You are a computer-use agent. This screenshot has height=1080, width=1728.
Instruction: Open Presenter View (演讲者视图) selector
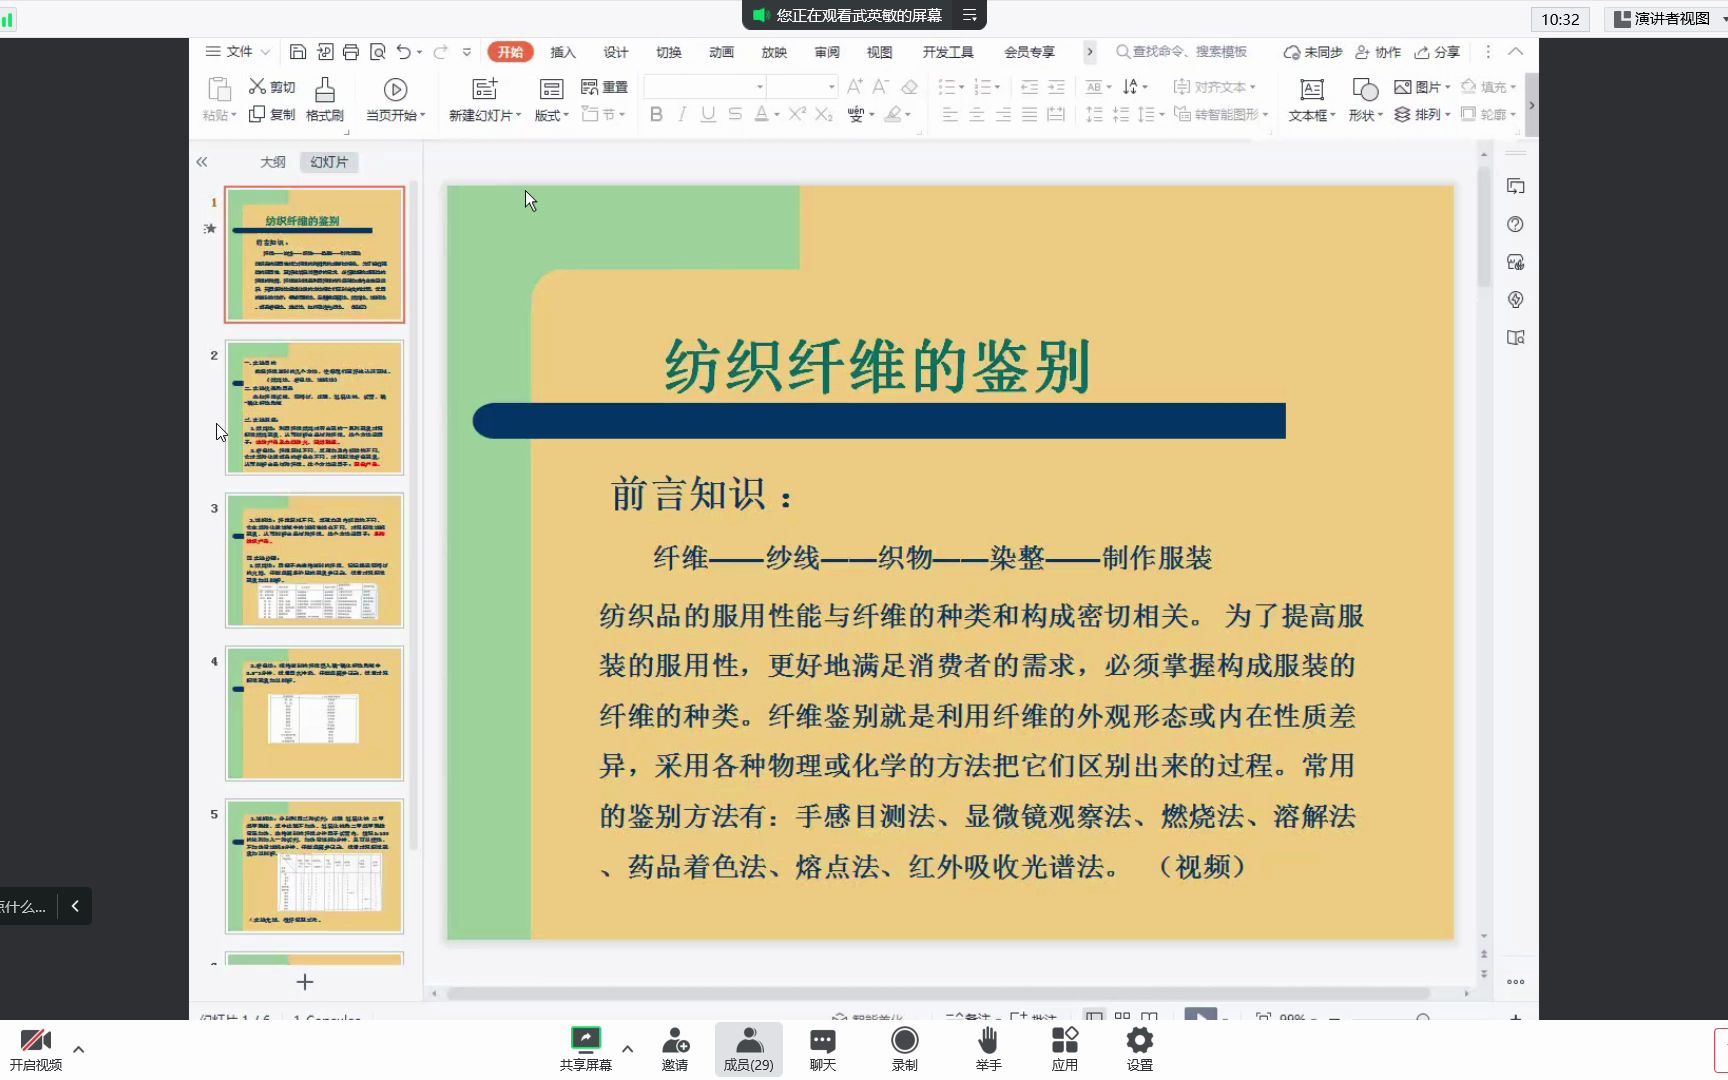(x=1668, y=19)
